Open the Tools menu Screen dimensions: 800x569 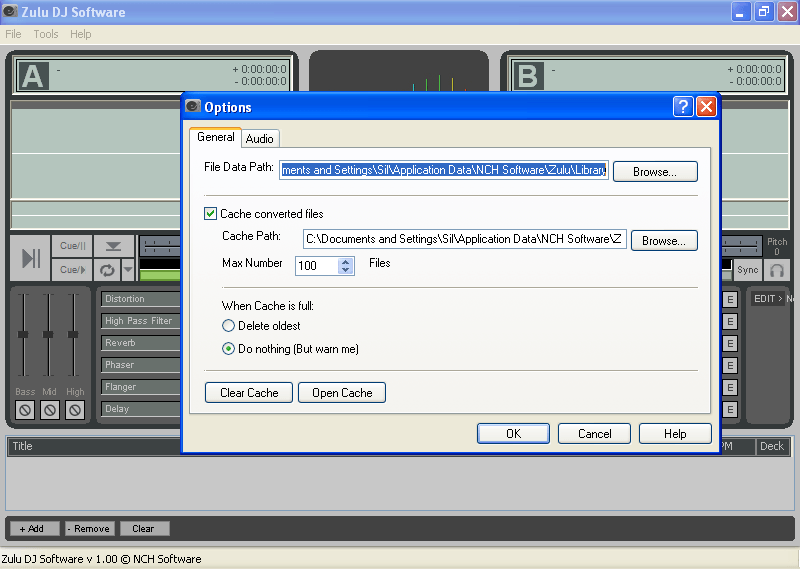(46, 34)
